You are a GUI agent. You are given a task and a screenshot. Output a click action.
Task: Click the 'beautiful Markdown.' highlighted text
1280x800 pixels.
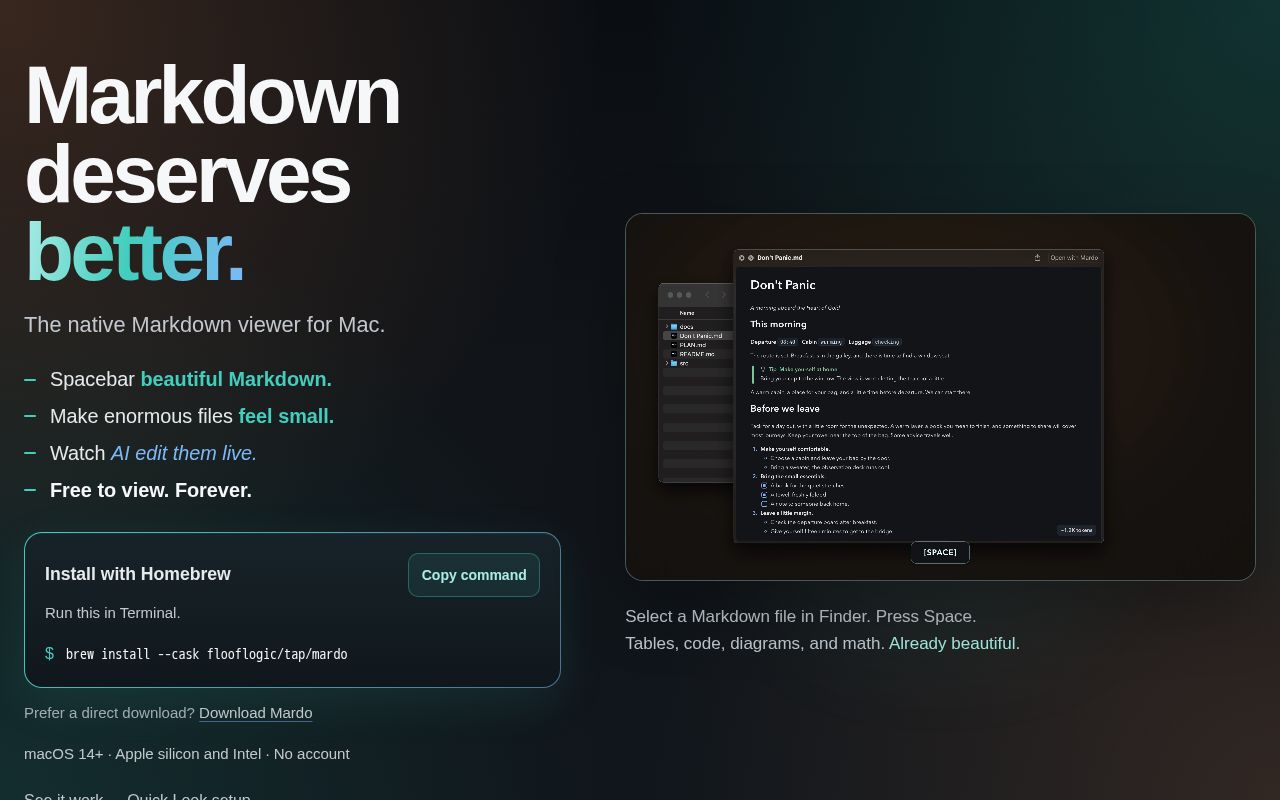236,379
